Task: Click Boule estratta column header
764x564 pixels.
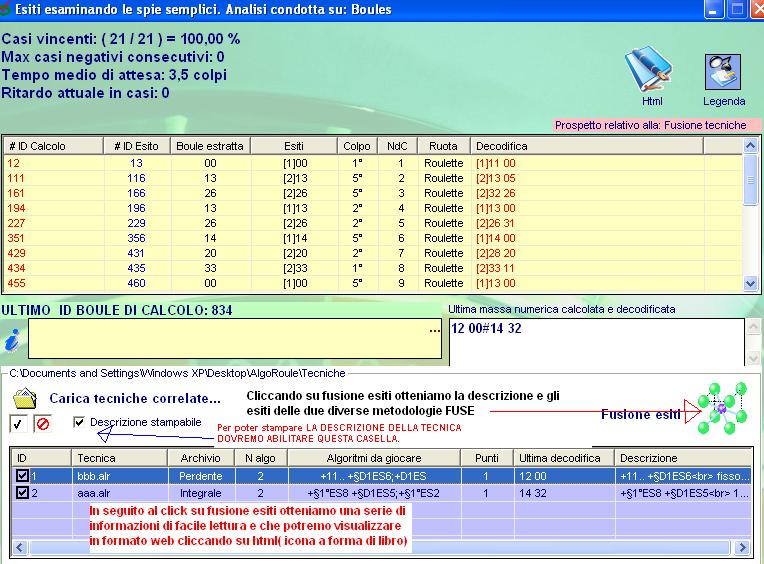Action: point(210,146)
